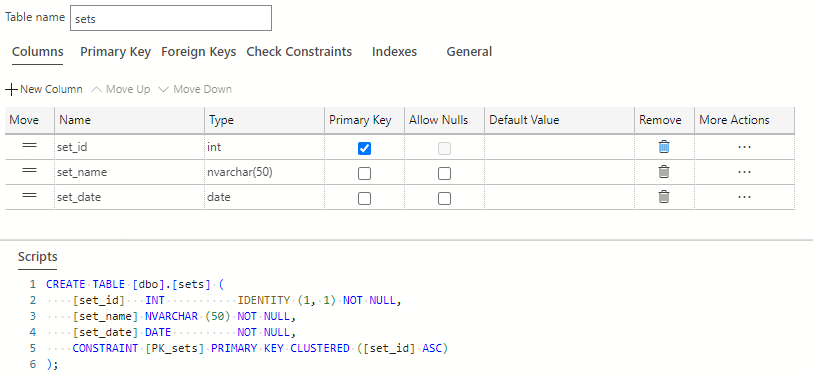Check Primary Key for set_date
The height and width of the screenshot is (375, 813).
click(365, 198)
